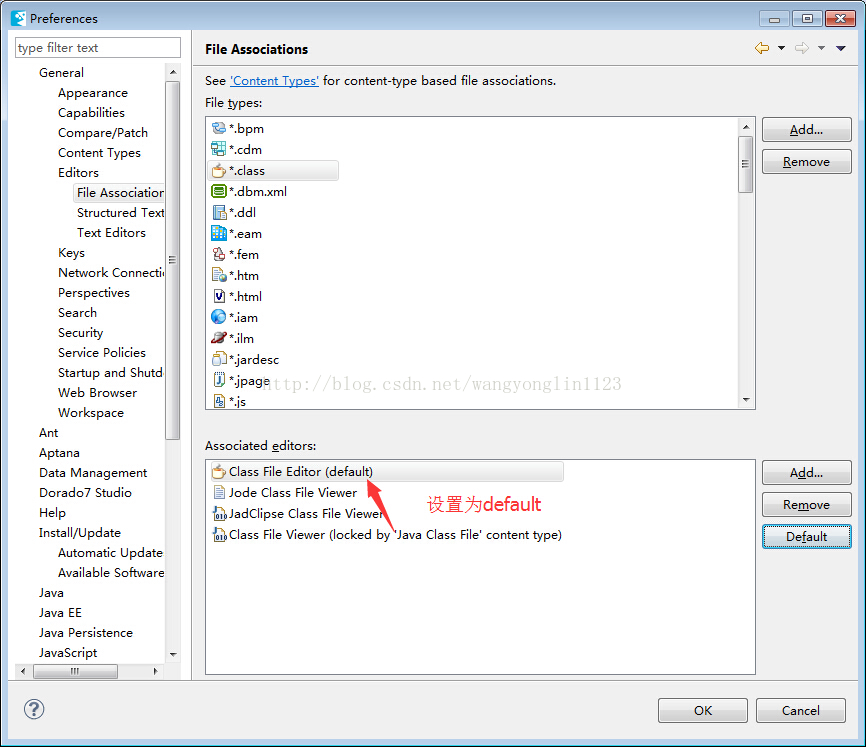
Task: Click the back navigation arrow icon
Action: [762, 48]
